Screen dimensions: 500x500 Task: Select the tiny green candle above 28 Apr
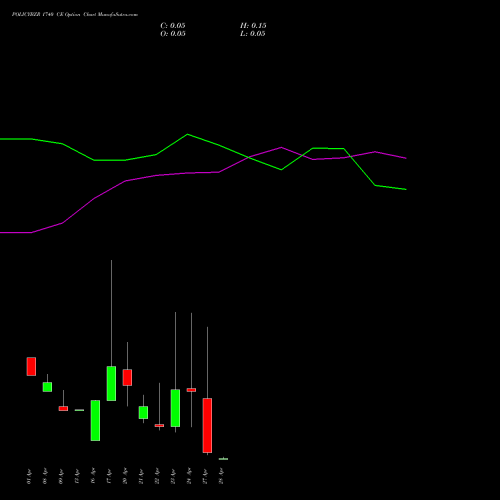click(223, 459)
